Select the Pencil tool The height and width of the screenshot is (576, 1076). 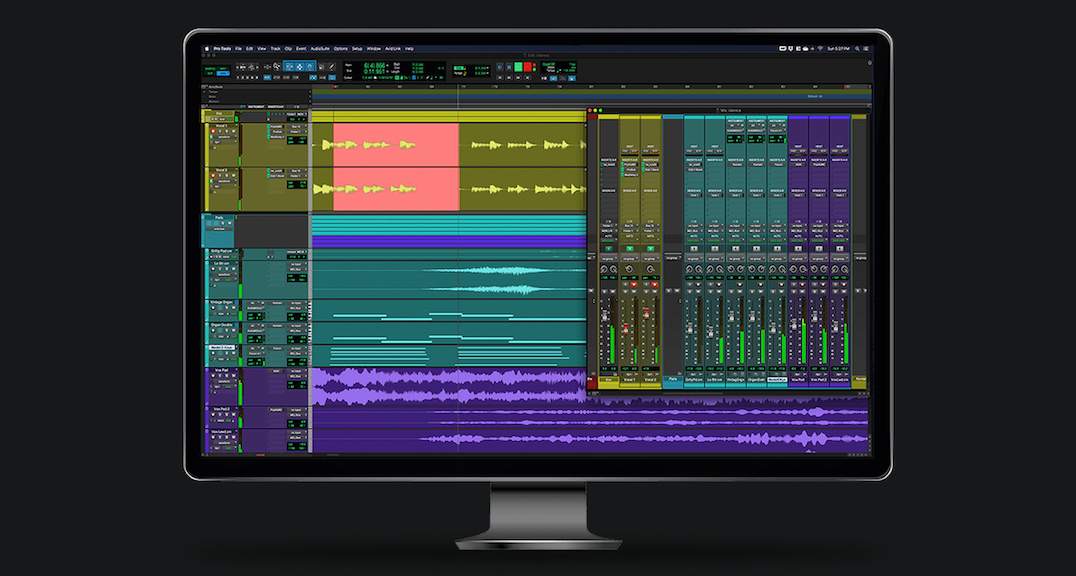coord(331,66)
